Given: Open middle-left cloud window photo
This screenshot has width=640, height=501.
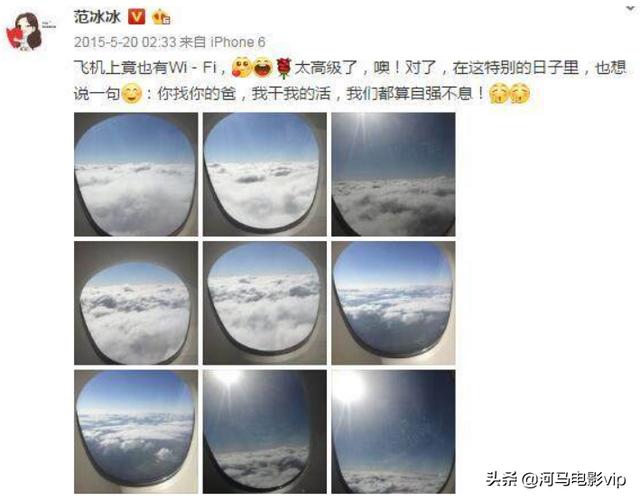Looking at the screenshot, I should coord(136,303).
